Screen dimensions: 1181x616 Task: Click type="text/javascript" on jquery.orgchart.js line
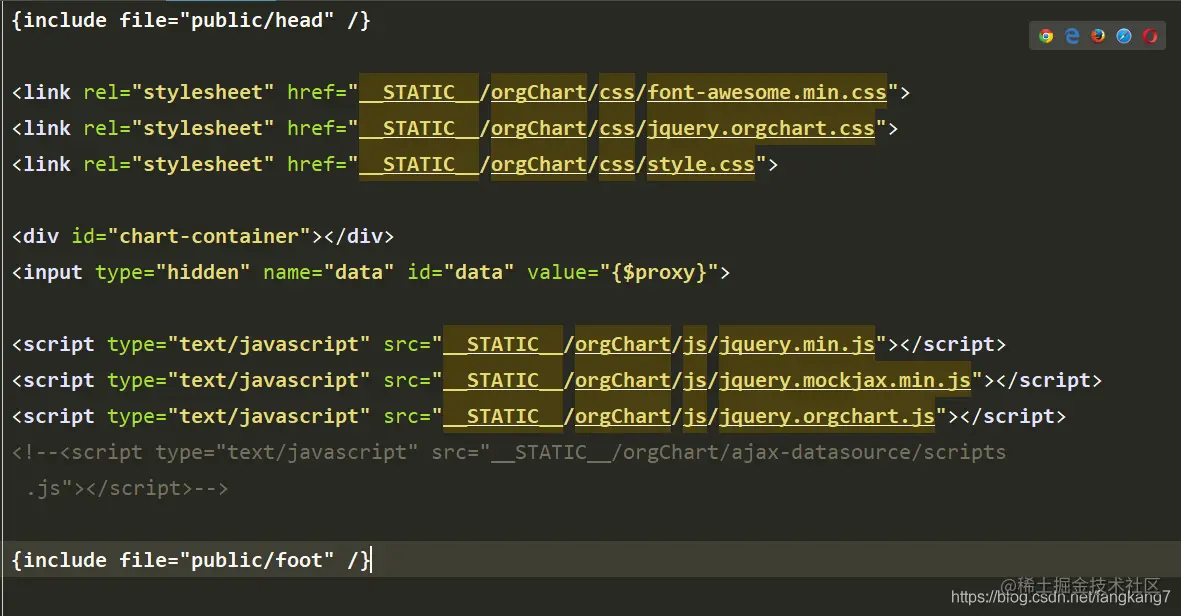click(x=239, y=417)
